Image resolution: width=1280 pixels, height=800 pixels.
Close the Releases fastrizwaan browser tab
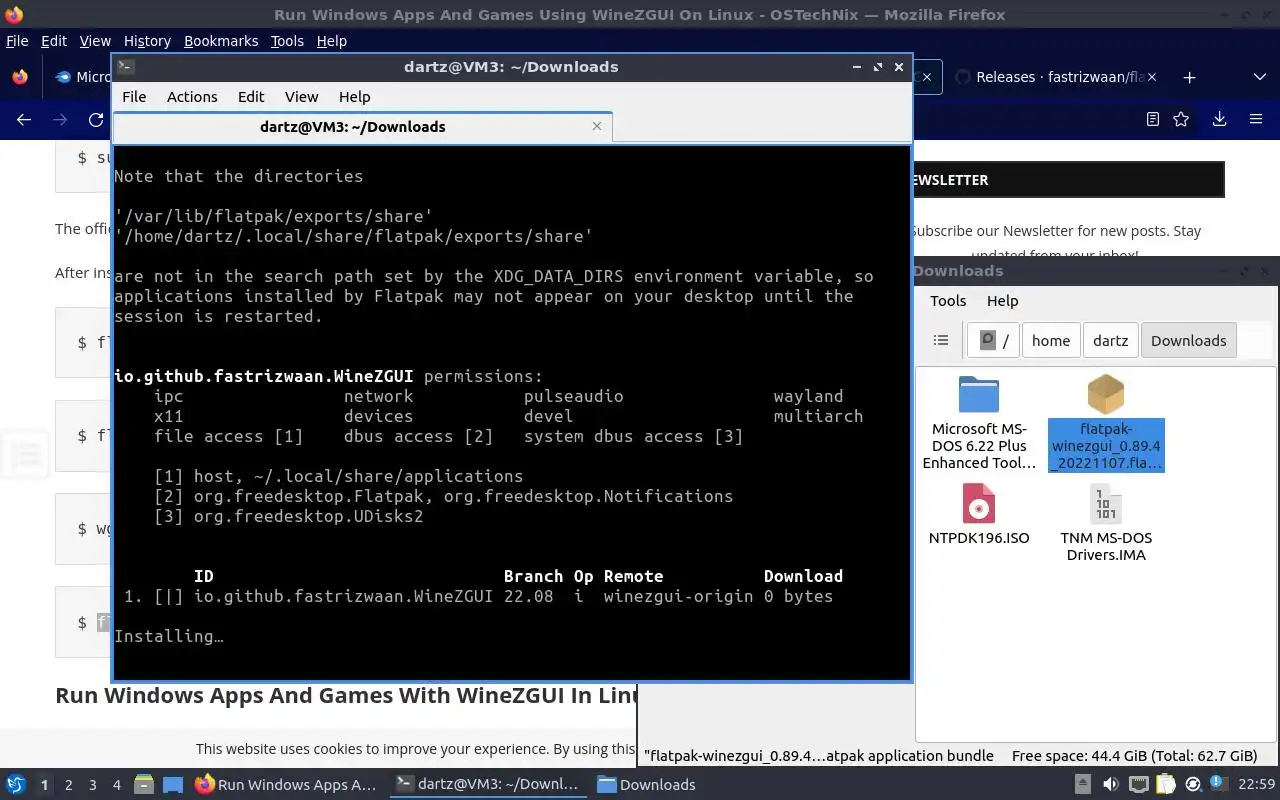[x=1151, y=77]
